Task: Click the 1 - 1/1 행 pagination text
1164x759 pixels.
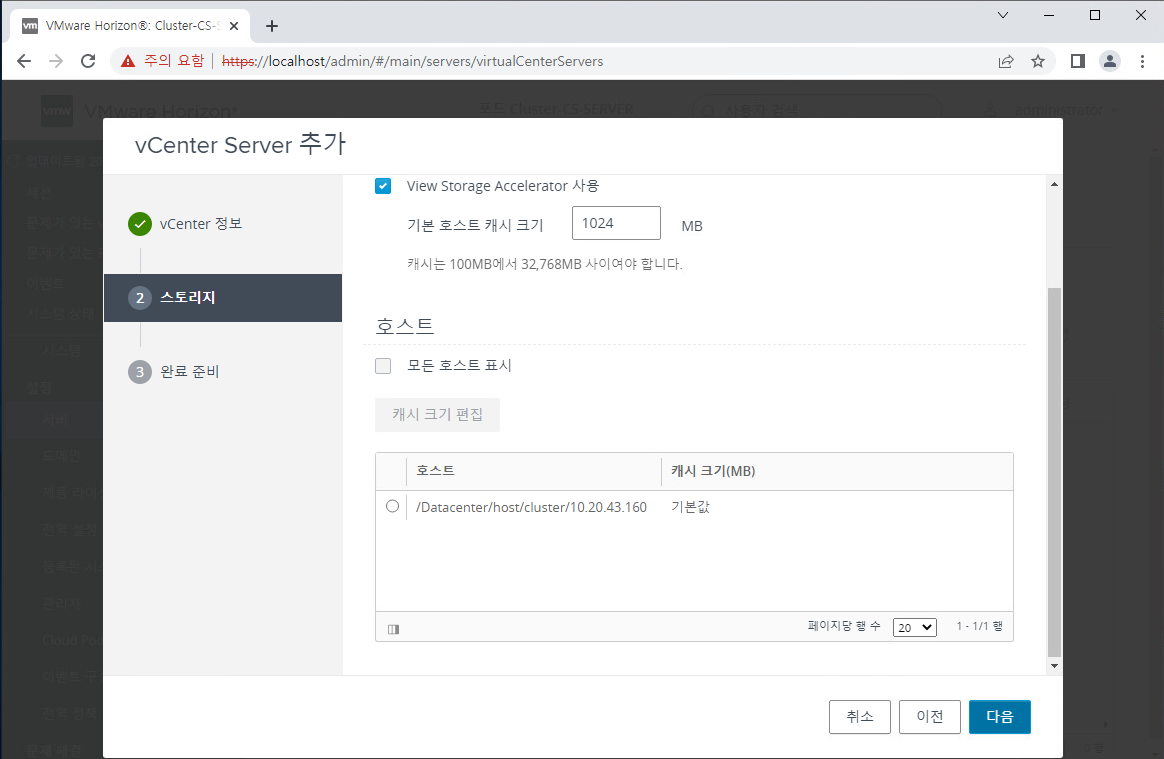Action: tap(980, 626)
